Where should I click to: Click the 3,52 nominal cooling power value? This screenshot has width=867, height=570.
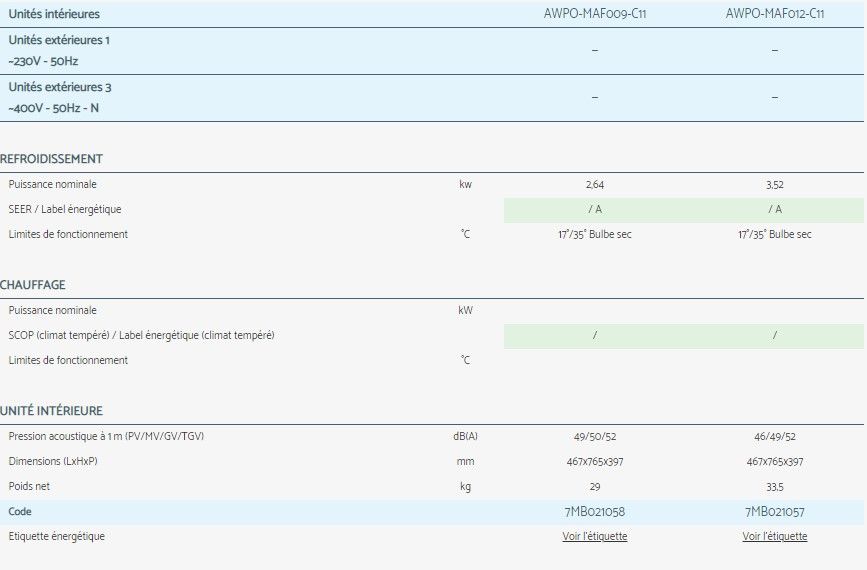(774, 185)
